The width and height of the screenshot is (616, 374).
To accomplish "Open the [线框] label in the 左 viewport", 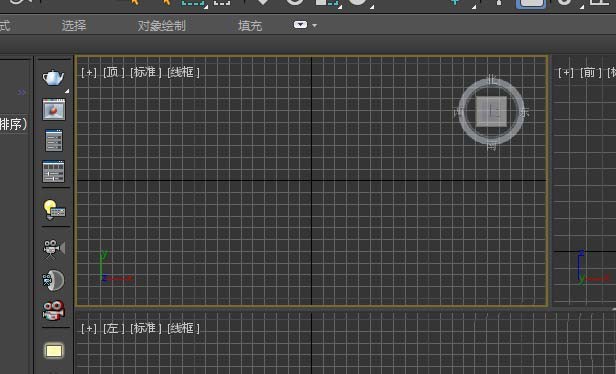I will coord(183,328).
